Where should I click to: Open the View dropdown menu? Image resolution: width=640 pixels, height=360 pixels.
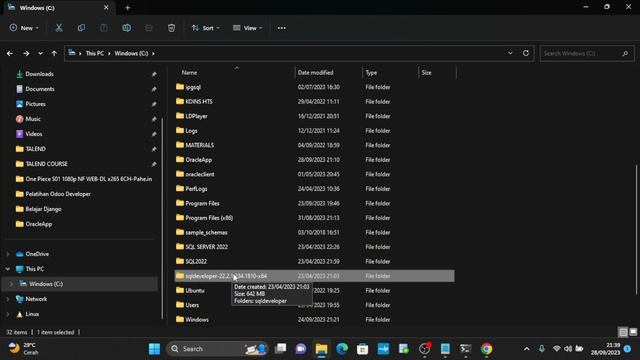[x=247, y=28]
